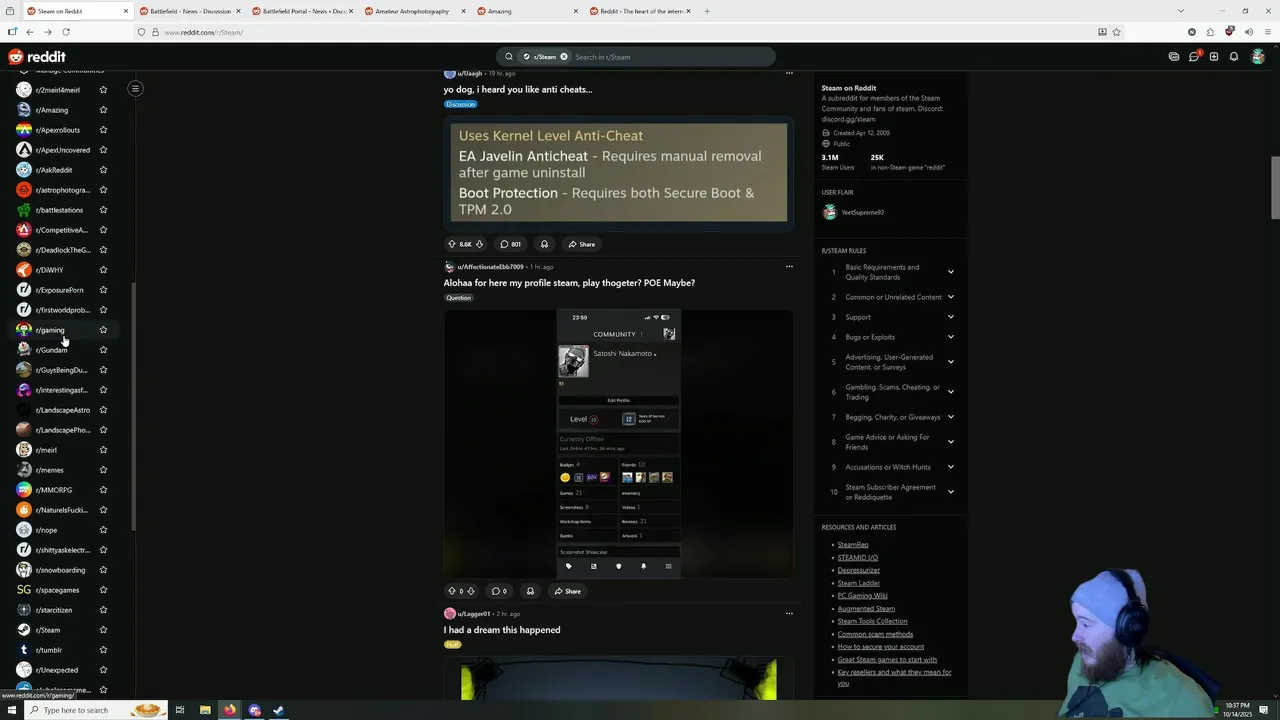Open File Explorer from the taskbar
Viewport: 1280px width, 720px height.
point(205,710)
